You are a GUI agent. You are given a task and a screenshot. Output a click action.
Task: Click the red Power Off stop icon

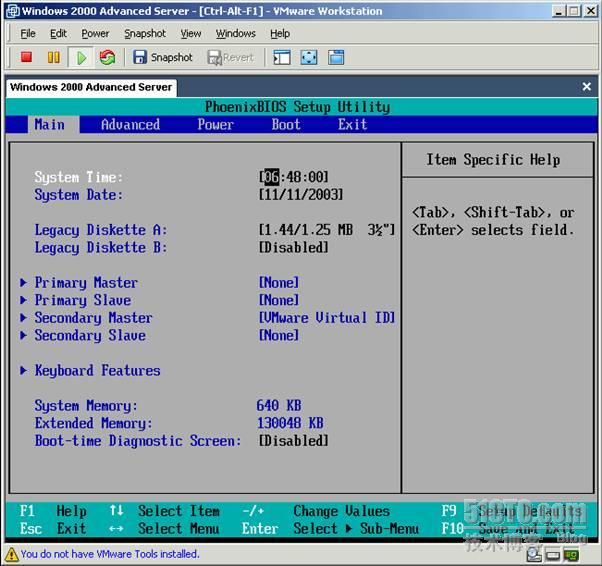(26, 57)
